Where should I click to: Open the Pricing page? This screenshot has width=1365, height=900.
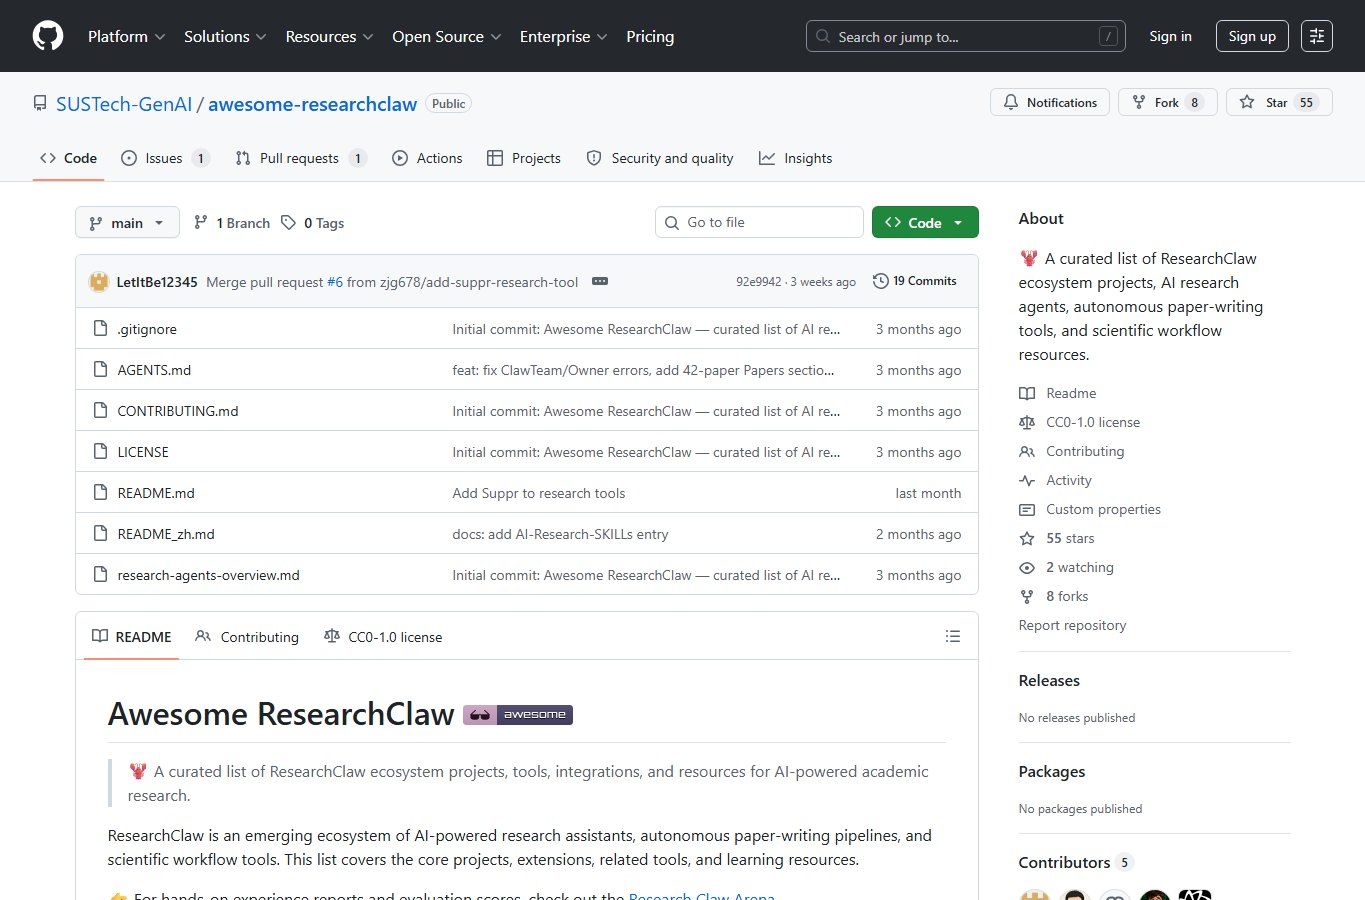650,36
